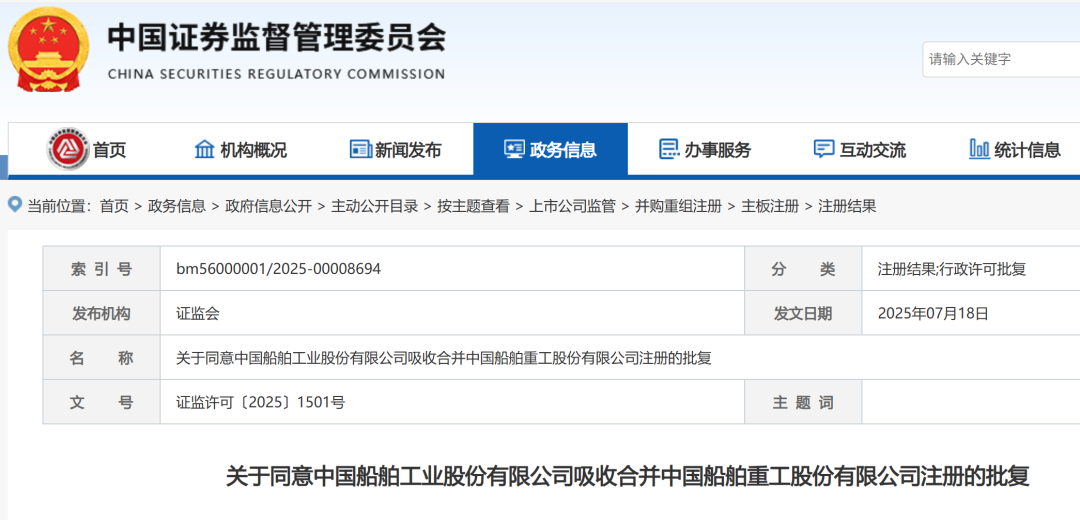This screenshot has width=1080, height=520.
Task: Click the 统计信息 bar chart icon
Action: pyautogui.click(x=979, y=150)
